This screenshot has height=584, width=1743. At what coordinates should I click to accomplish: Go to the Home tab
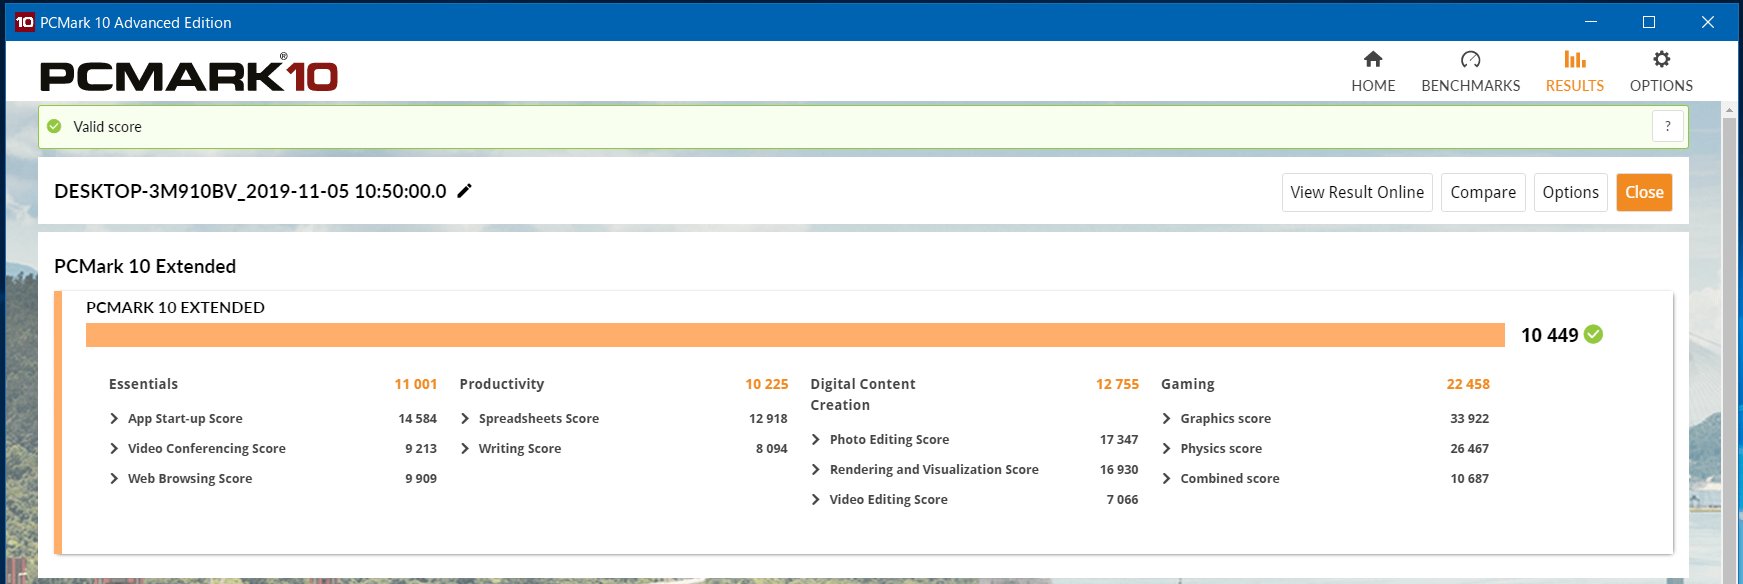click(x=1373, y=72)
